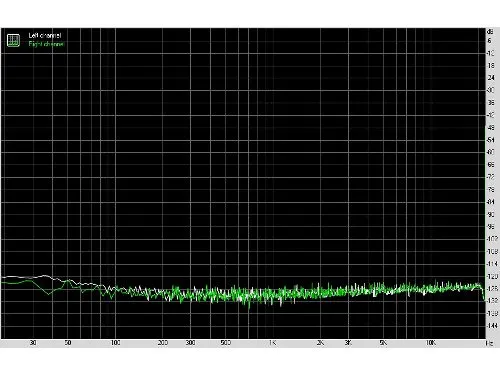
Task: Select the Left channel legend label
Action: pyautogui.click(x=45, y=35)
